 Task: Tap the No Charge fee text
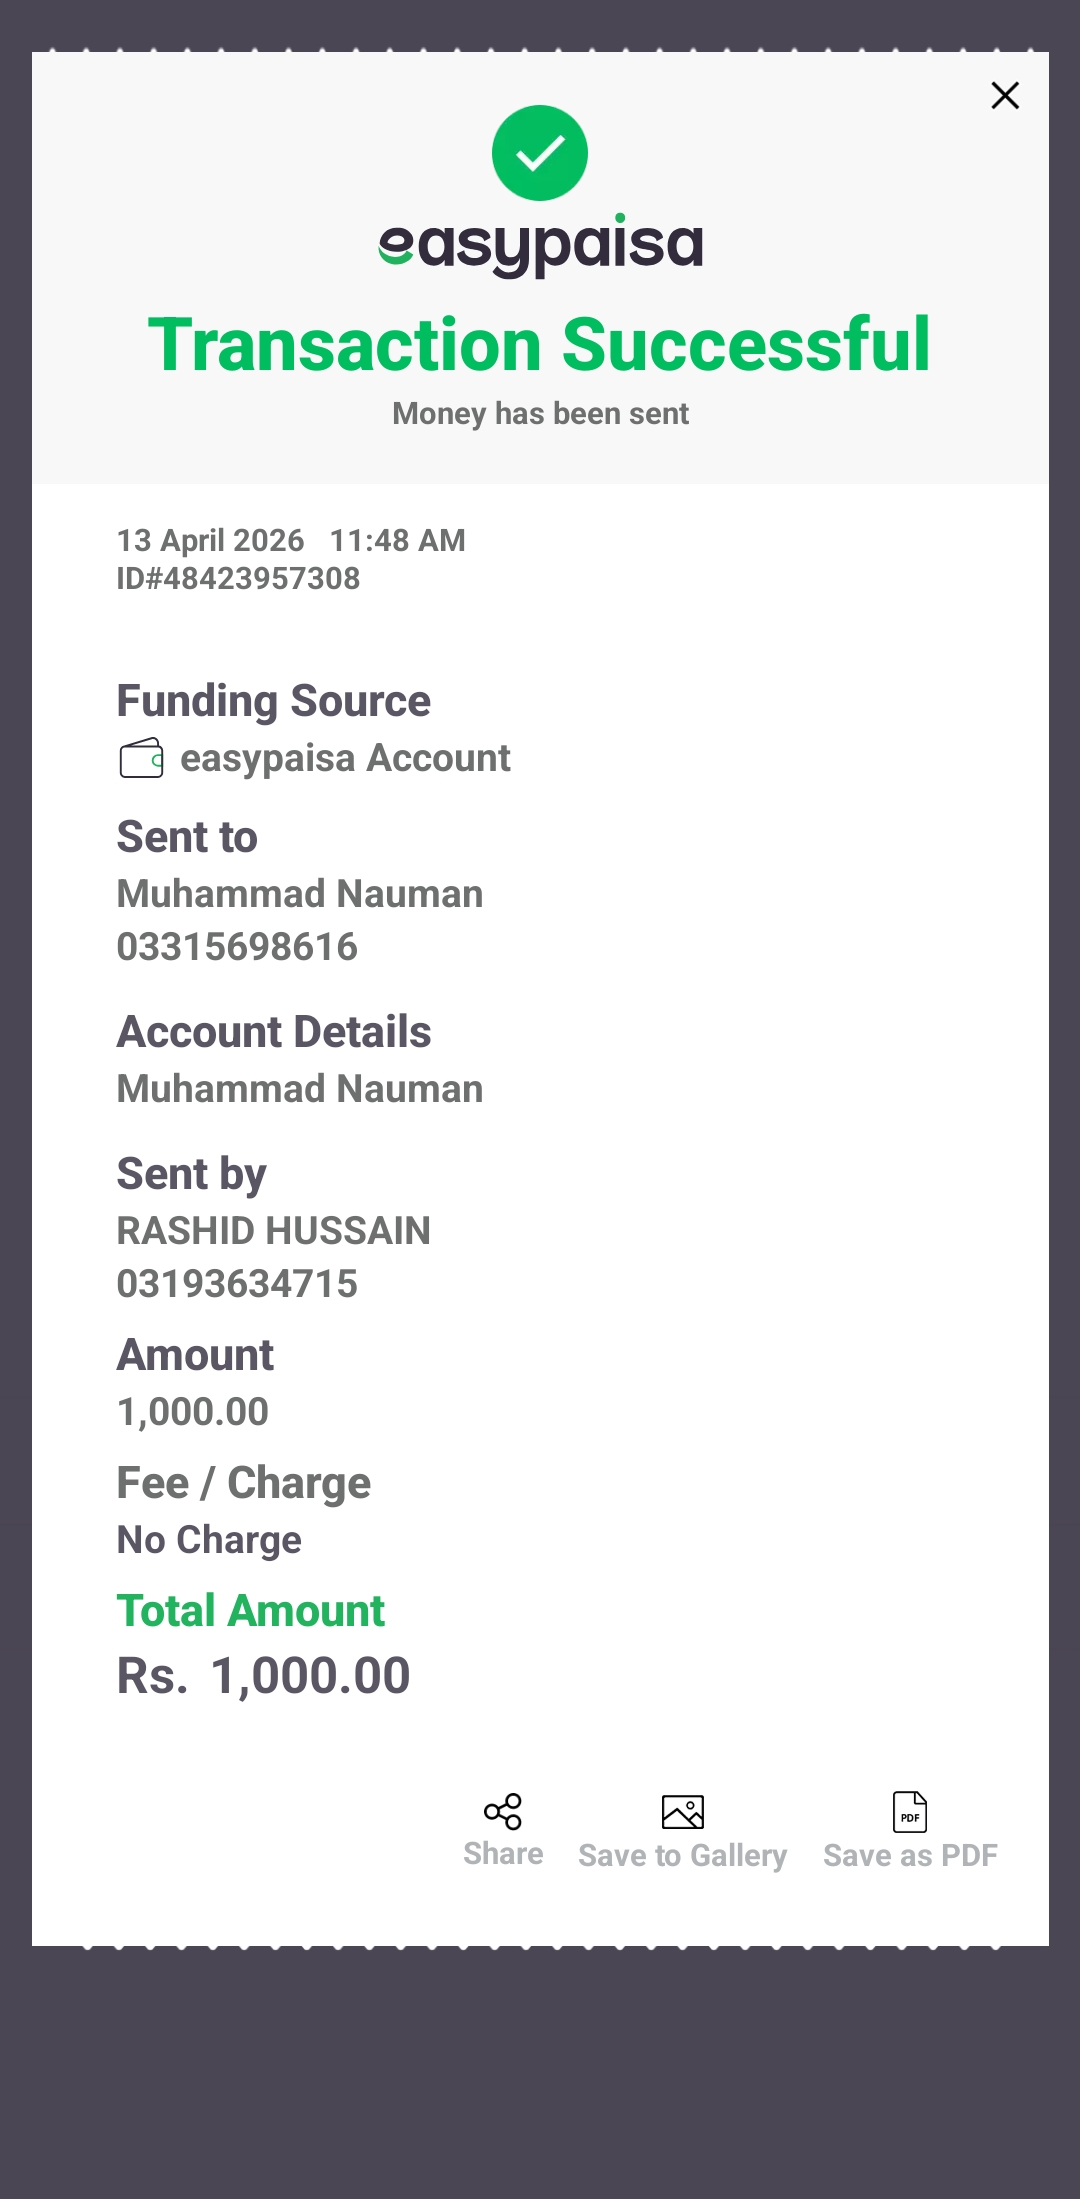coord(209,1540)
